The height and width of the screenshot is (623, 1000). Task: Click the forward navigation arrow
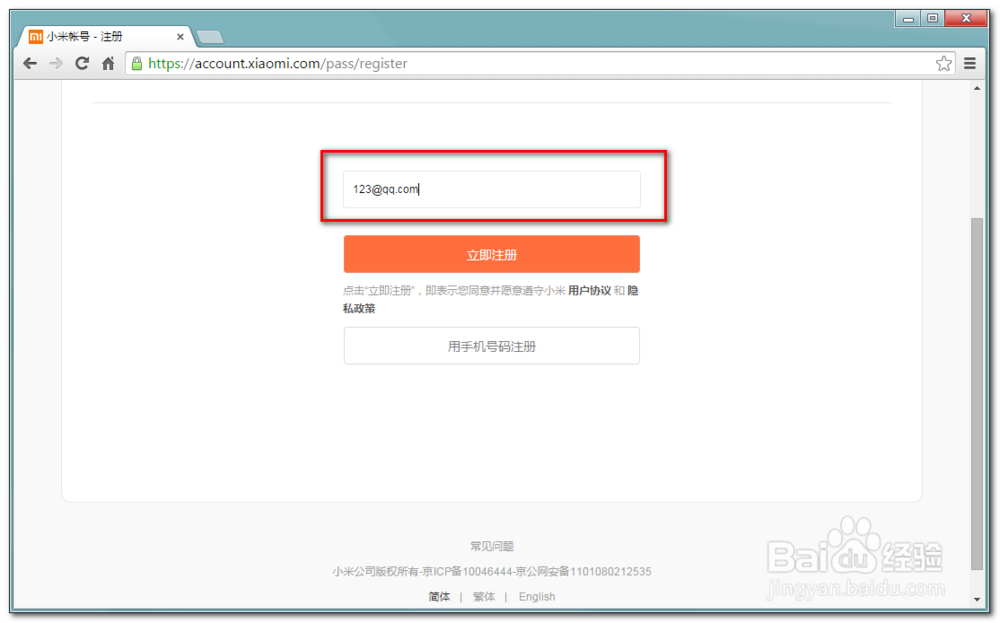(56, 62)
